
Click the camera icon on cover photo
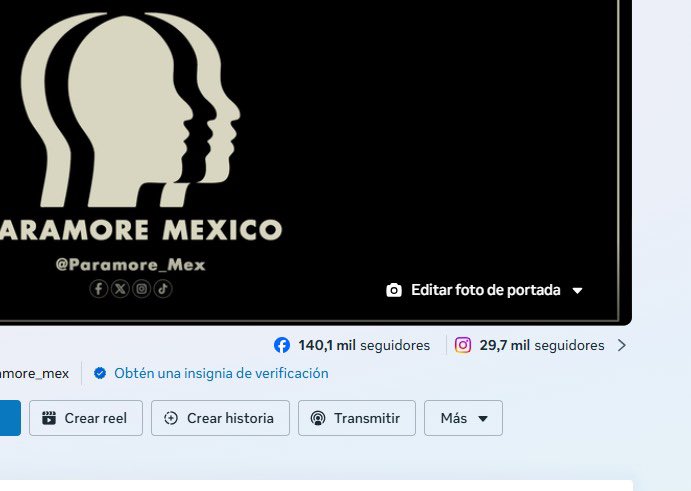(x=394, y=290)
